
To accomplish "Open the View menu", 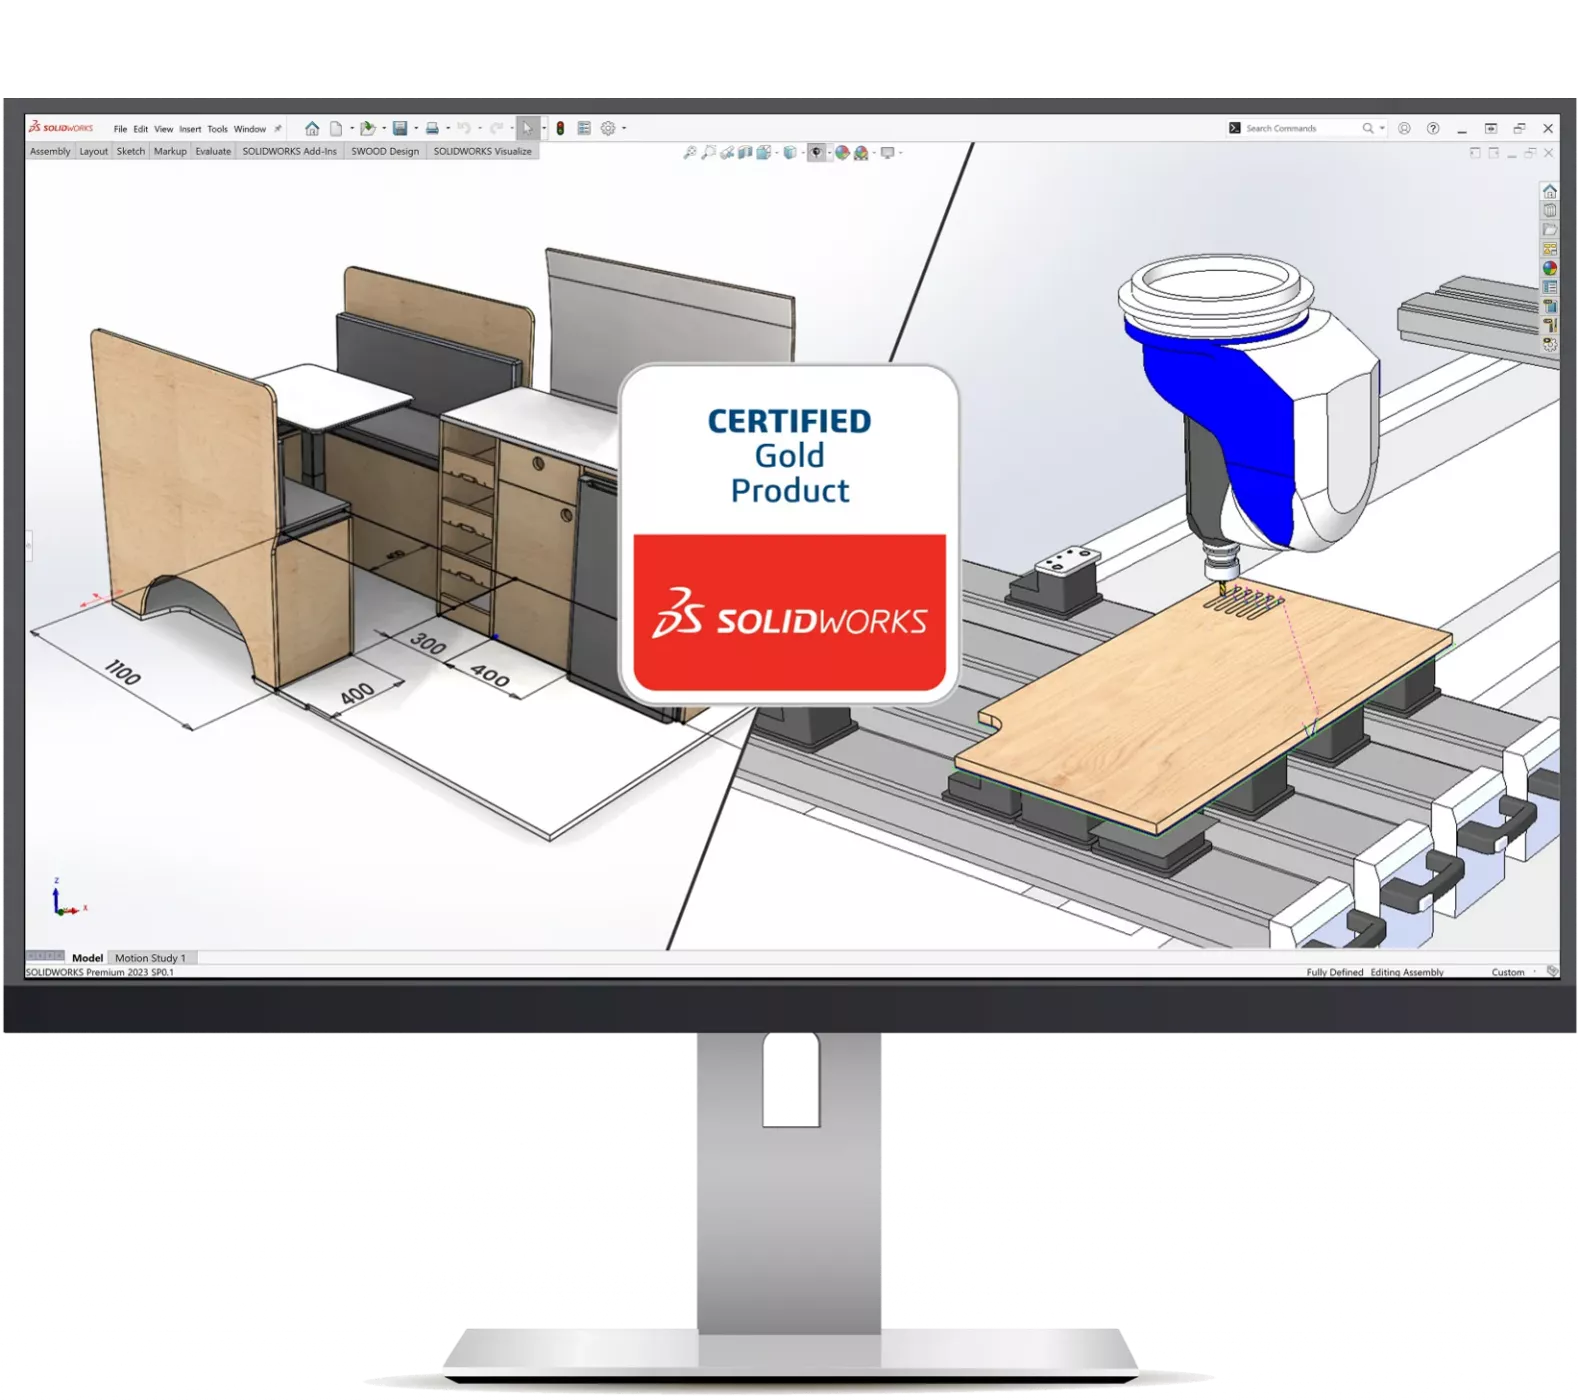I will pyautogui.click(x=163, y=129).
